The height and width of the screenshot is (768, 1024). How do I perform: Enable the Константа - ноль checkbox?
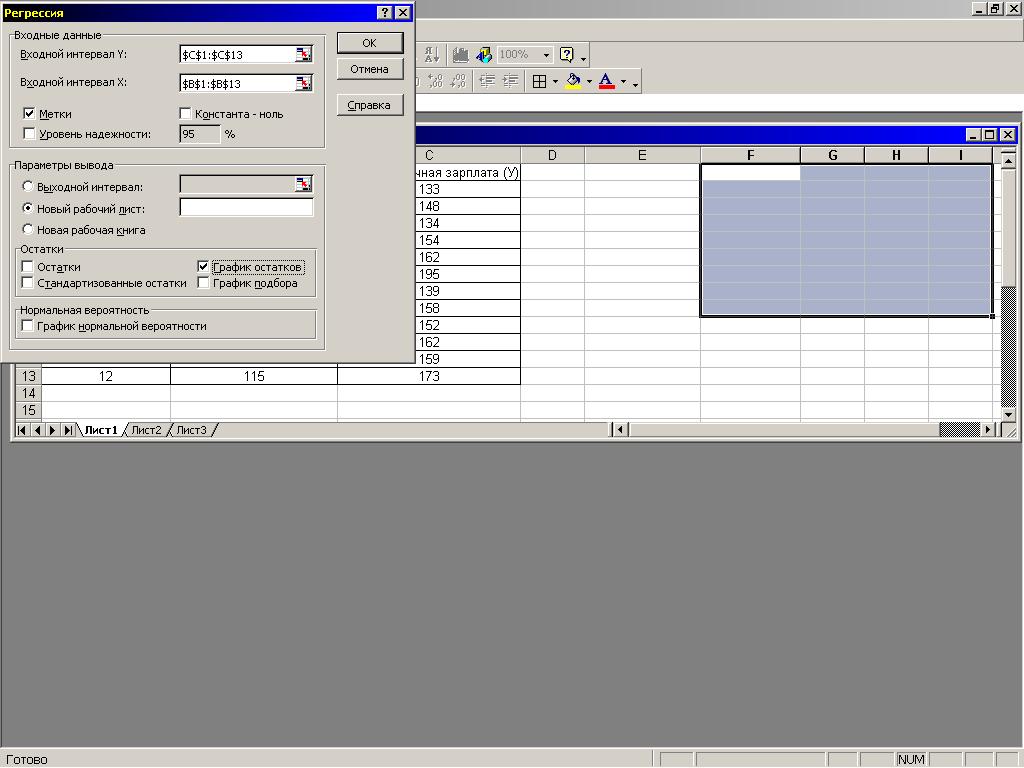(x=185, y=114)
